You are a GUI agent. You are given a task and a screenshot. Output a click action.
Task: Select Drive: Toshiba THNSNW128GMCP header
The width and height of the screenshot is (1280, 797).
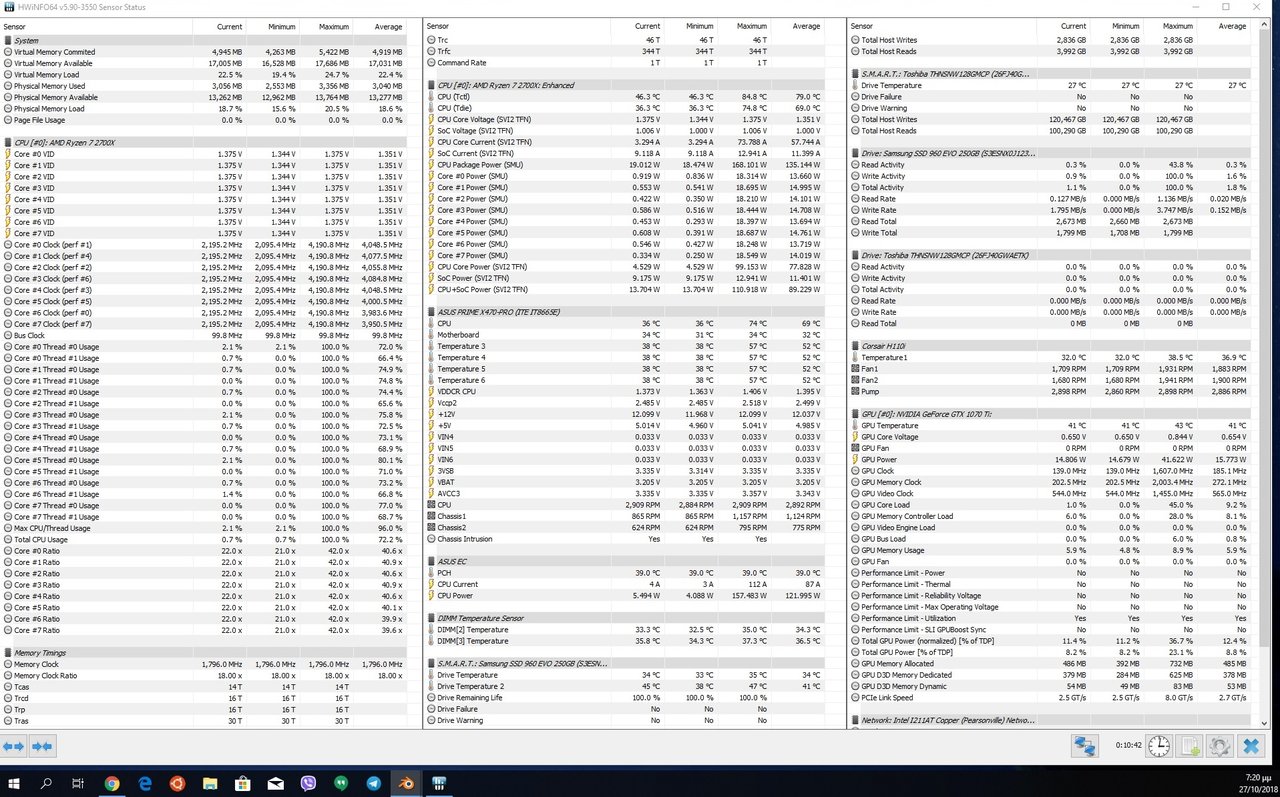1049,255
